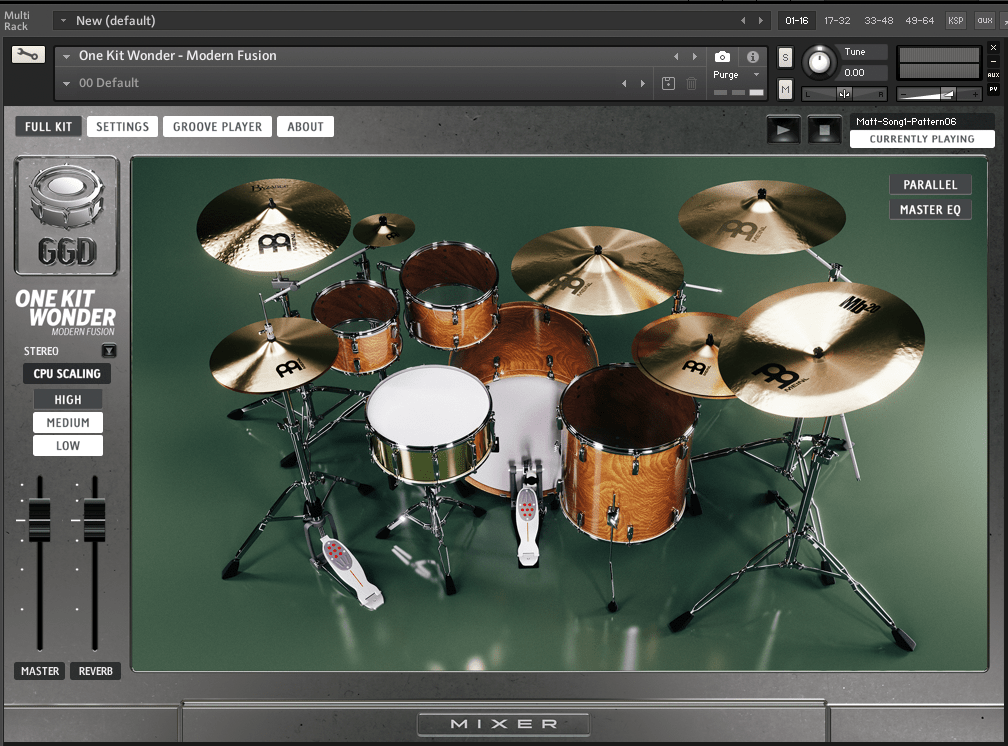Select the GGD snare logo panel
1008x746 pixels.
[x=66, y=215]
